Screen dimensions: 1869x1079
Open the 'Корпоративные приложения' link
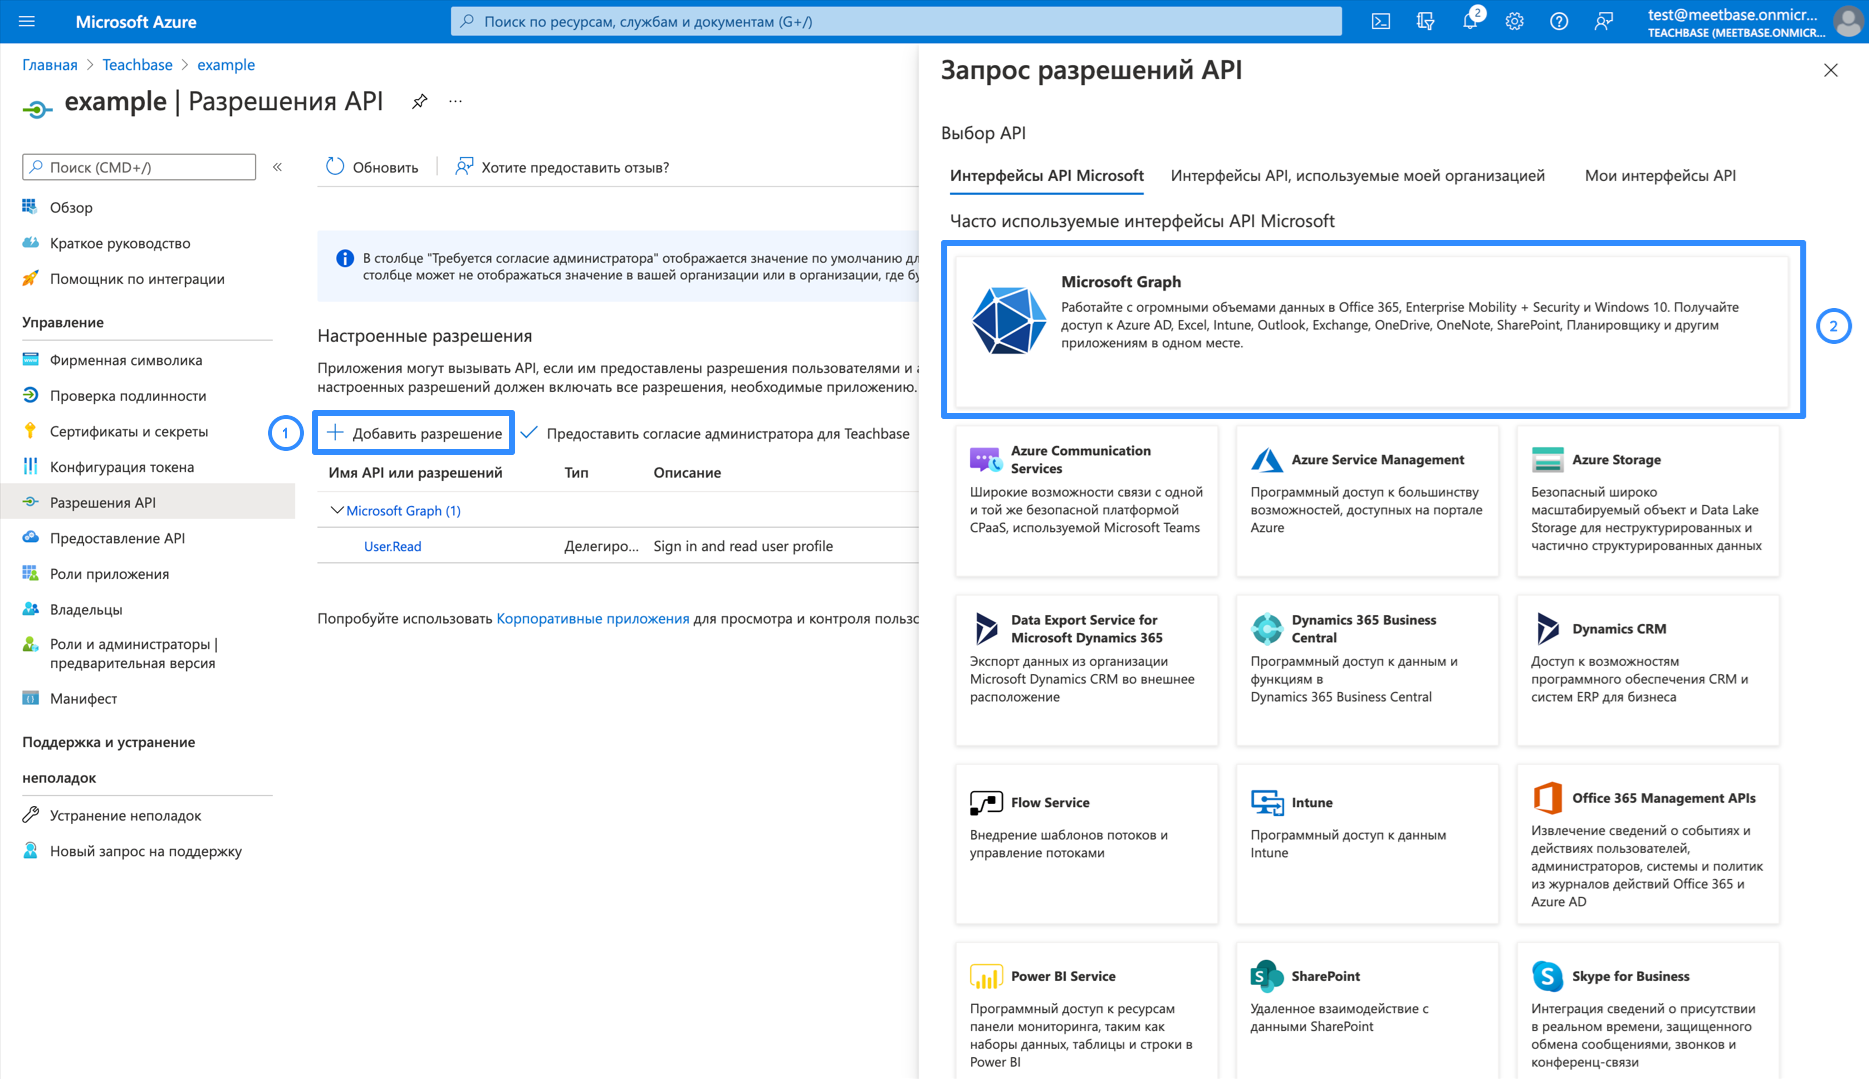(593, 618)
